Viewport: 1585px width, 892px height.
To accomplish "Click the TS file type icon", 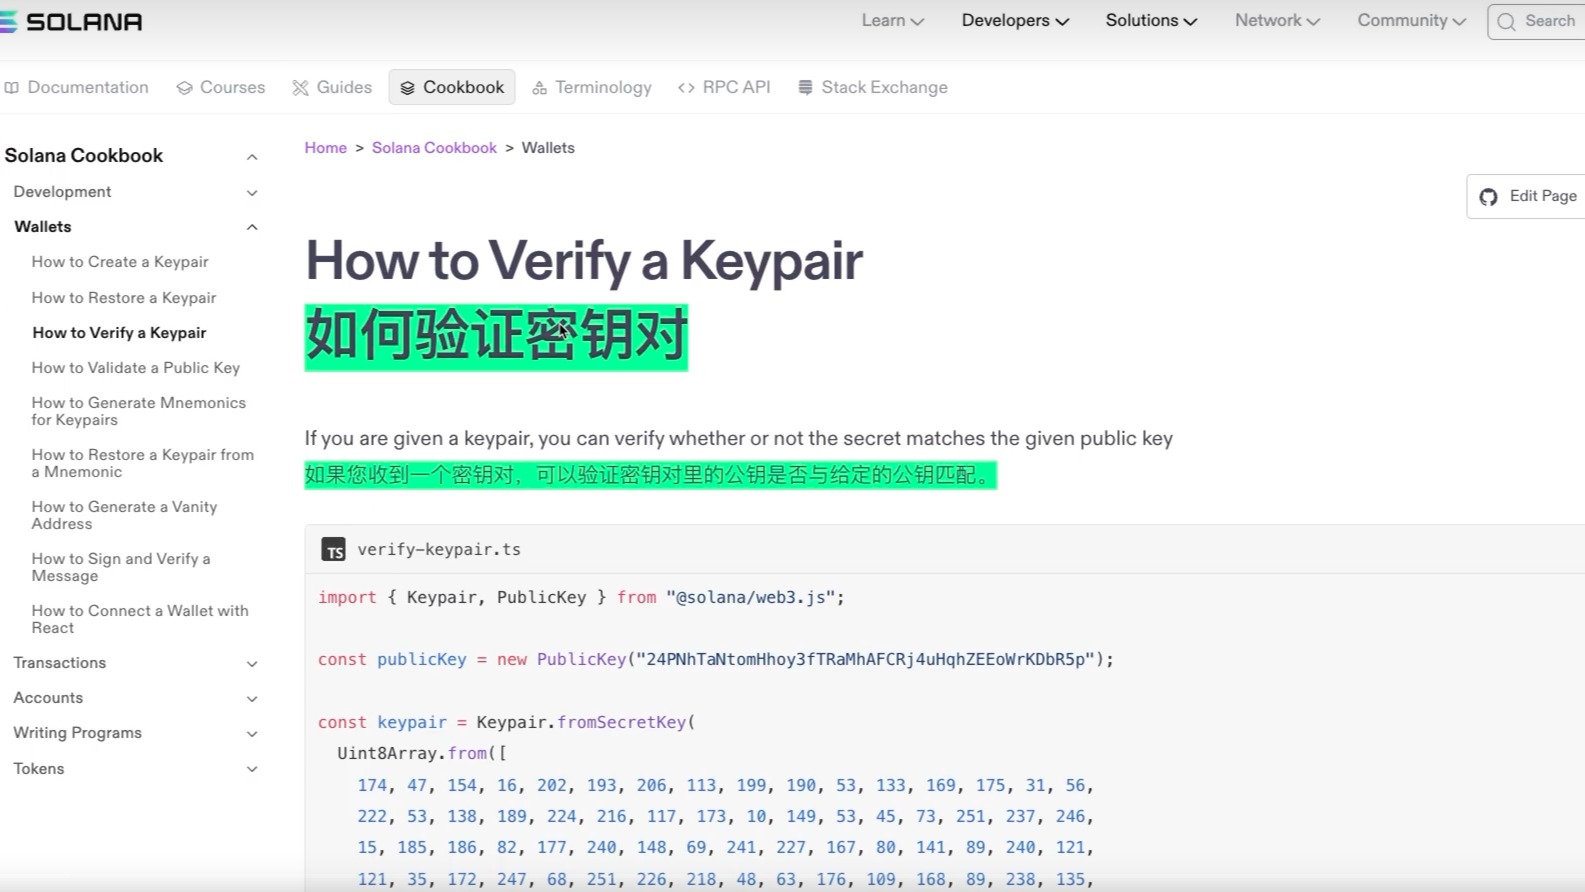I will point(333,549).
